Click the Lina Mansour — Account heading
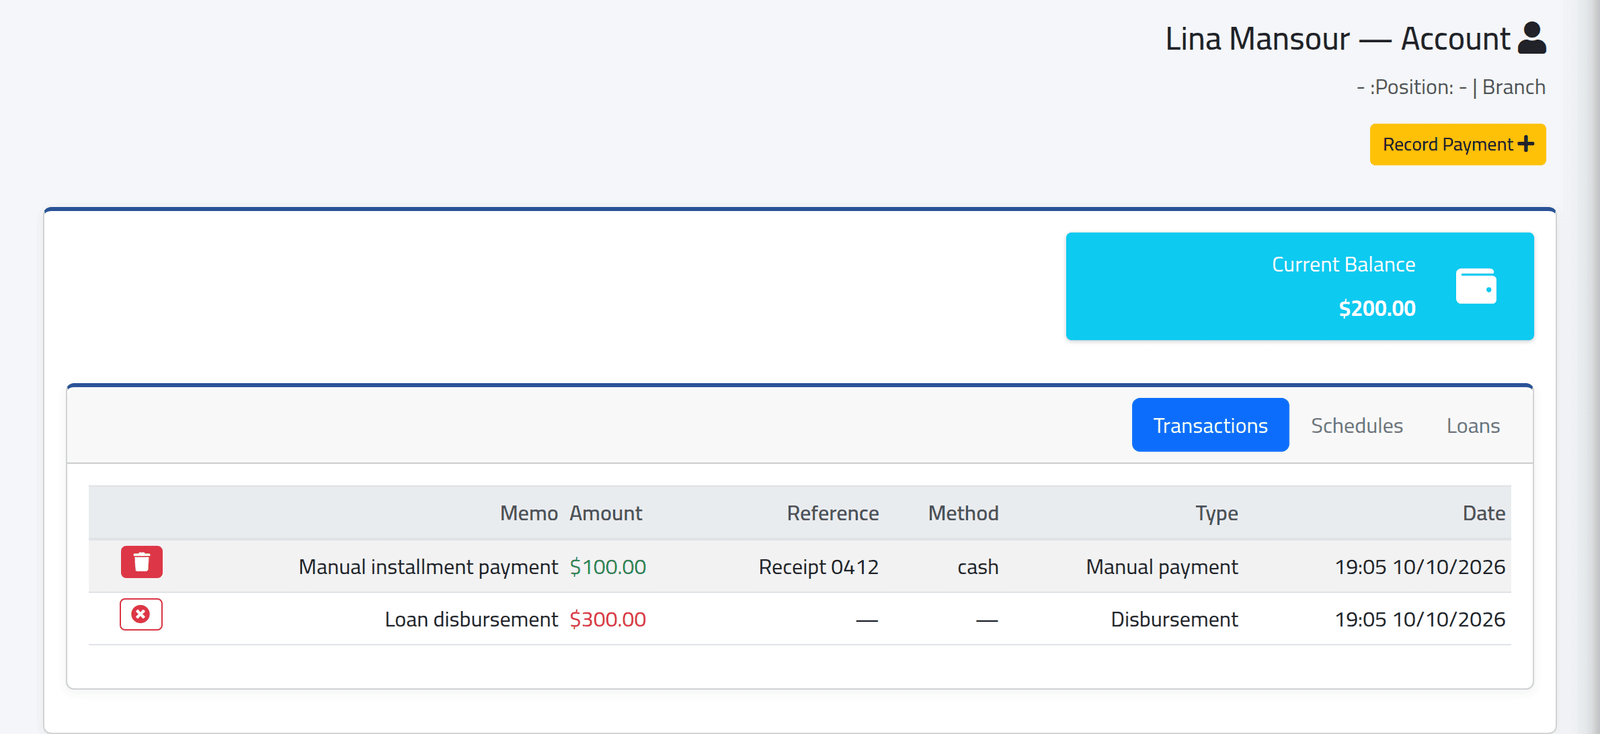This screenshot has width=1600, height=734. coord(1338,38)
